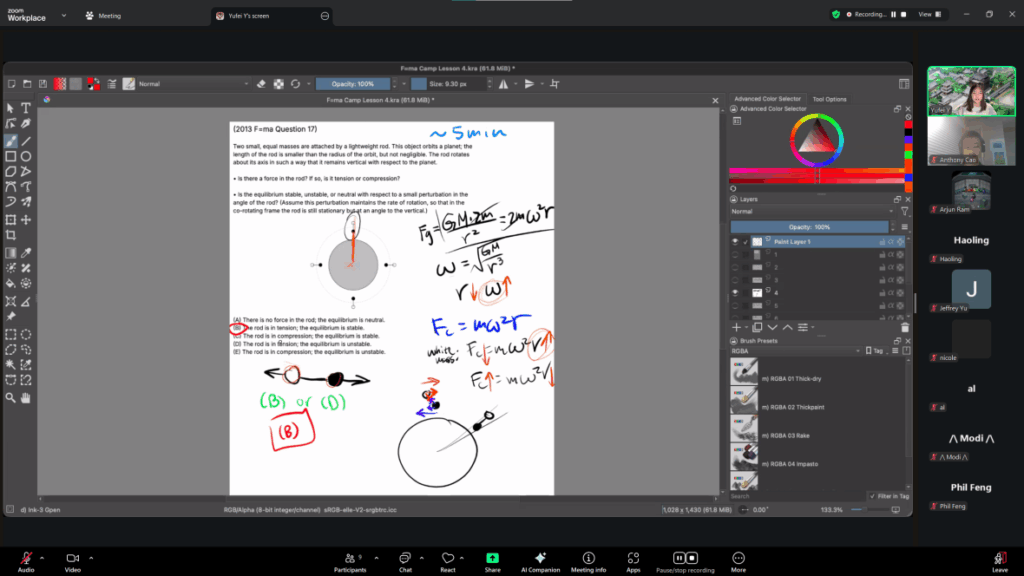The image size is (1024, 576).
Task: Toggle visibility eye of Paint Layer 1
Action: click(735, 242)
